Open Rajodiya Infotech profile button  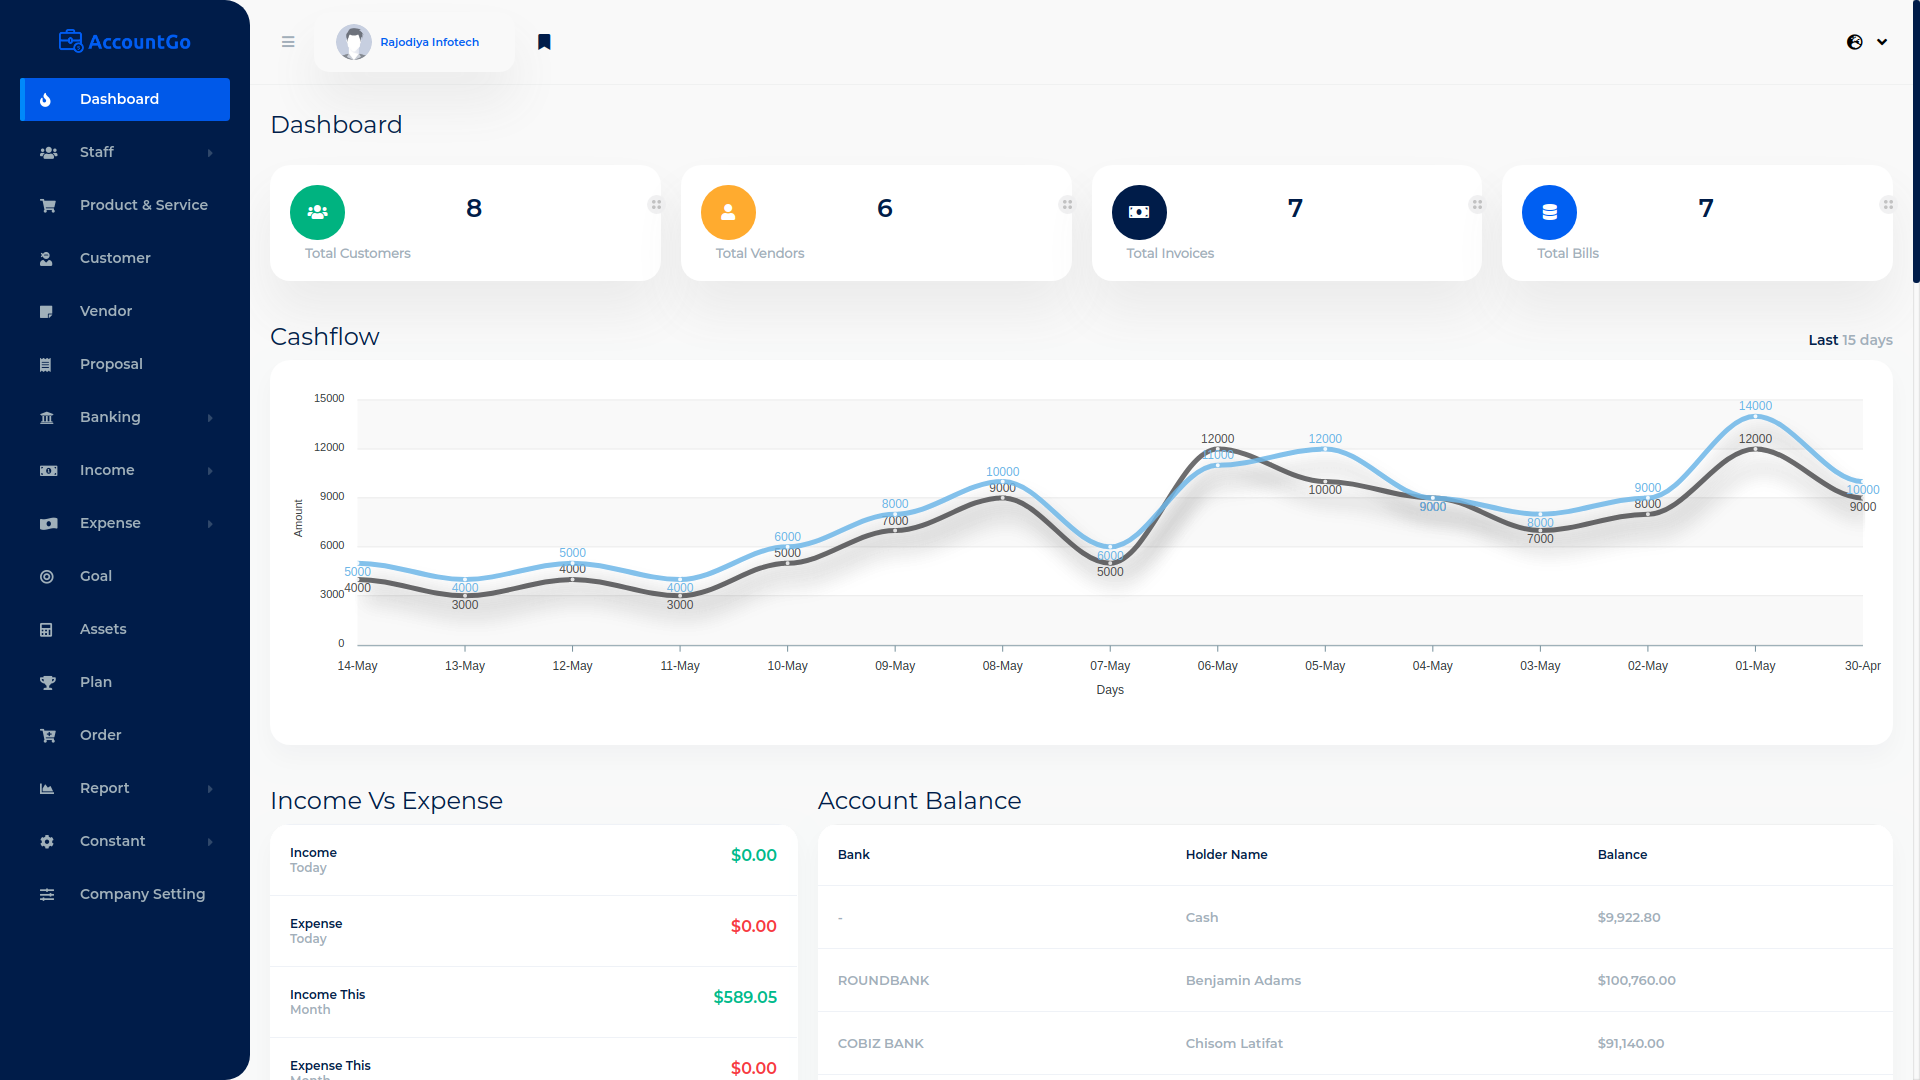pos(413,42)
